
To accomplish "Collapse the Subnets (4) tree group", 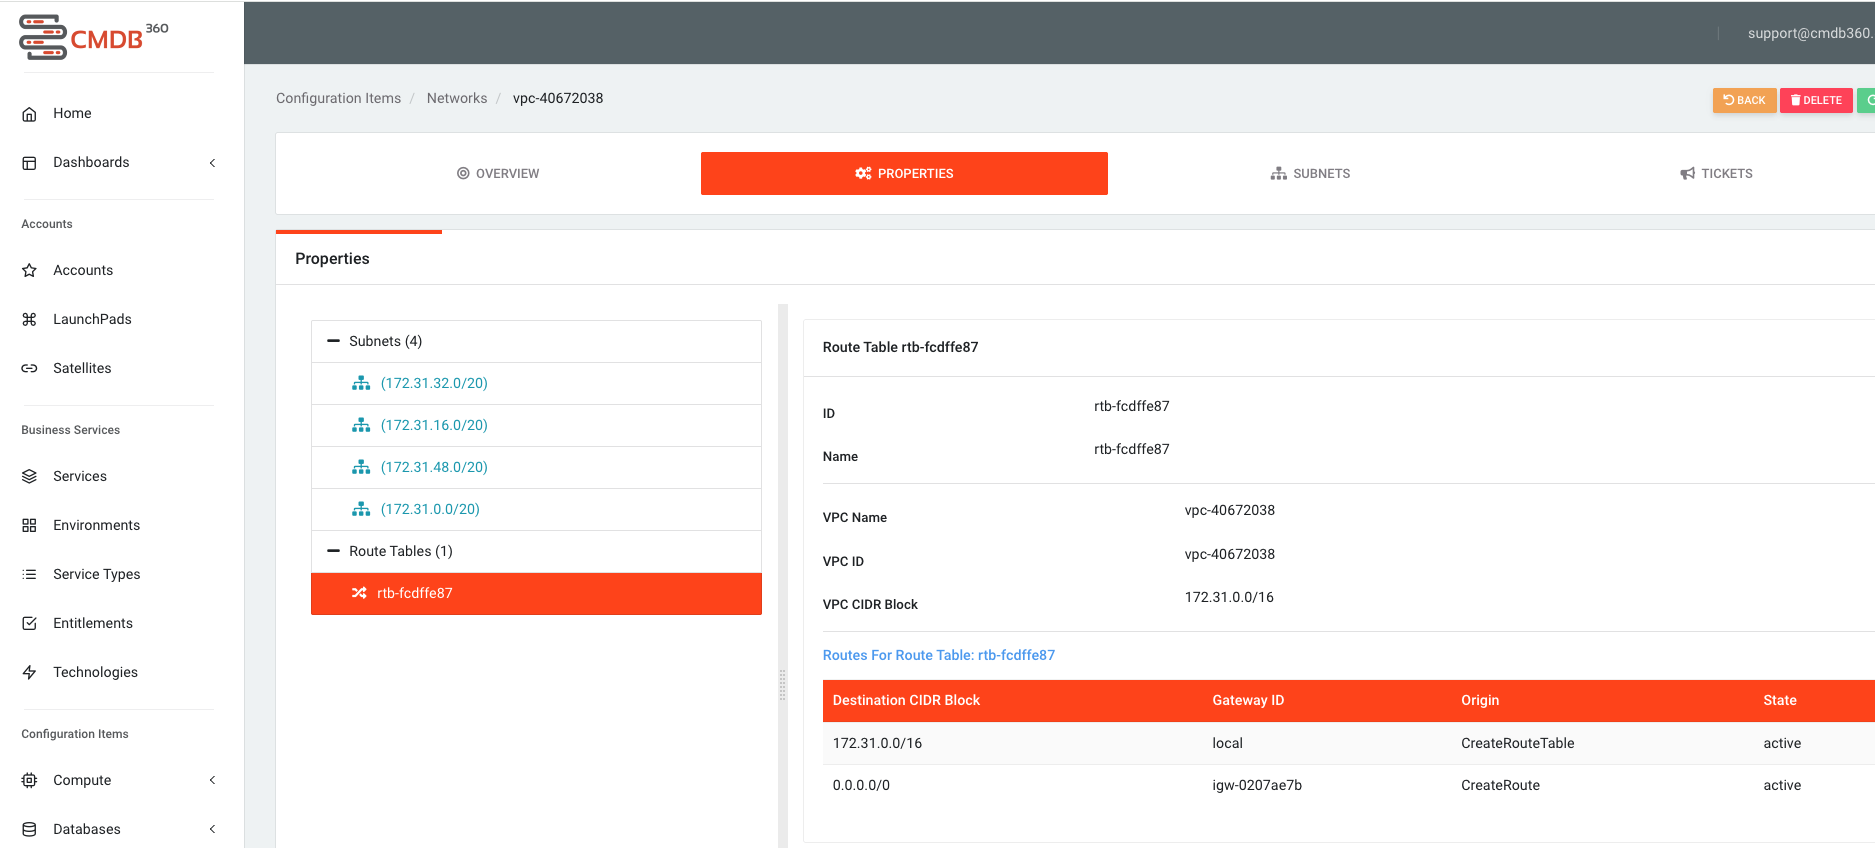I will (x=334, y=341).
